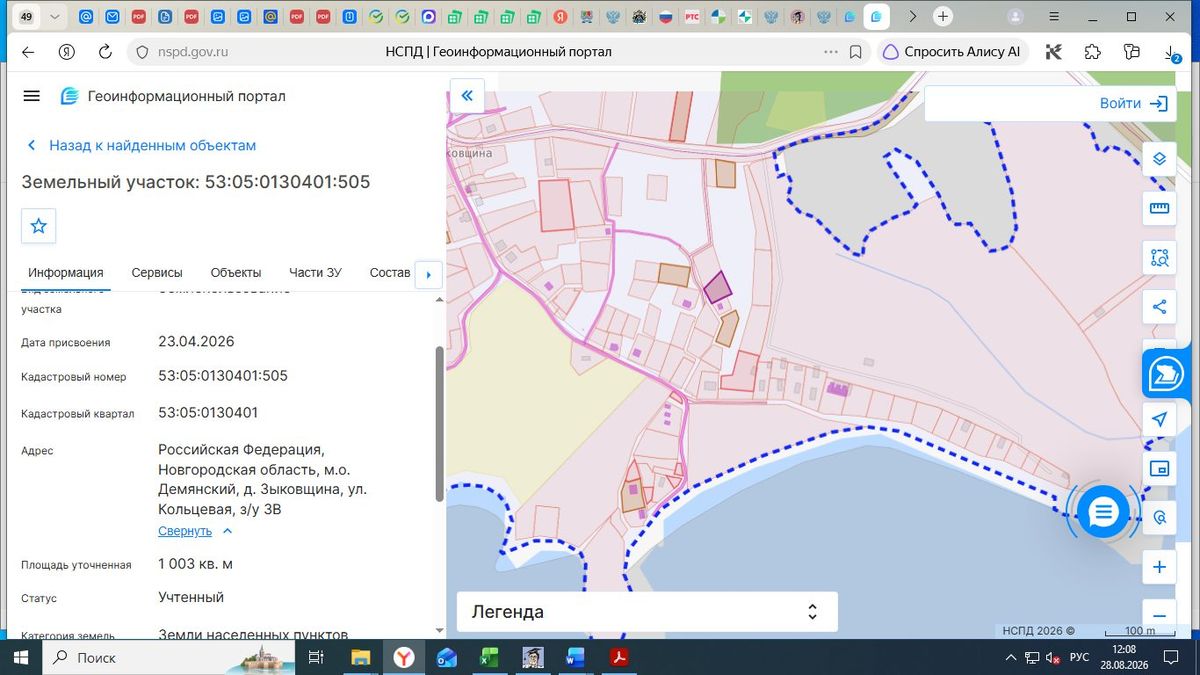Open the browser downloads arrow
The image size is (1200, 675).
1170,52
